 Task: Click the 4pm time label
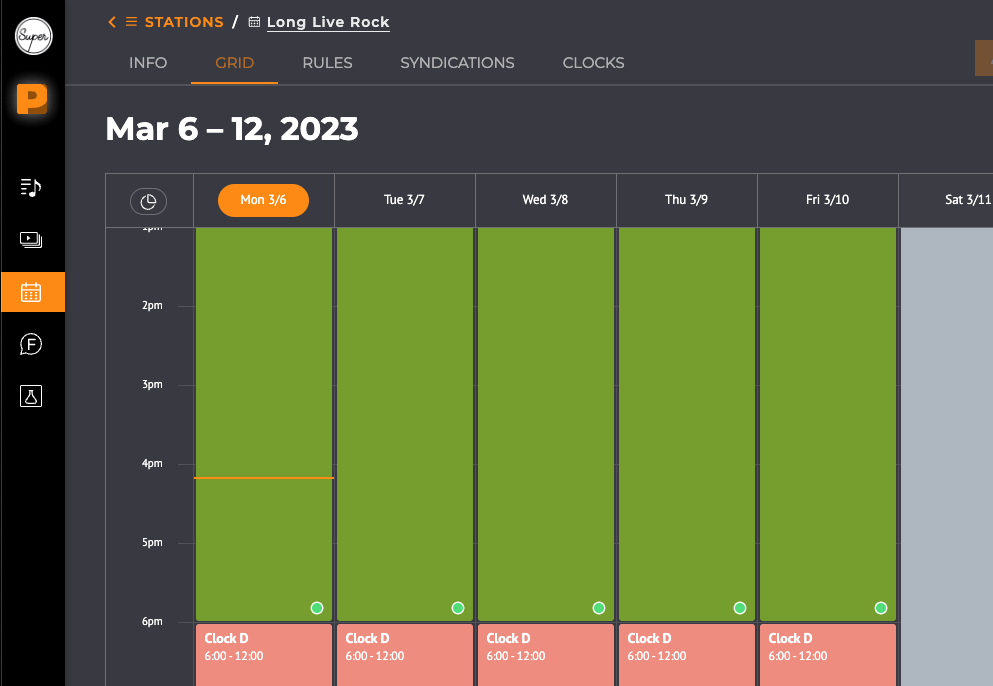152,464
